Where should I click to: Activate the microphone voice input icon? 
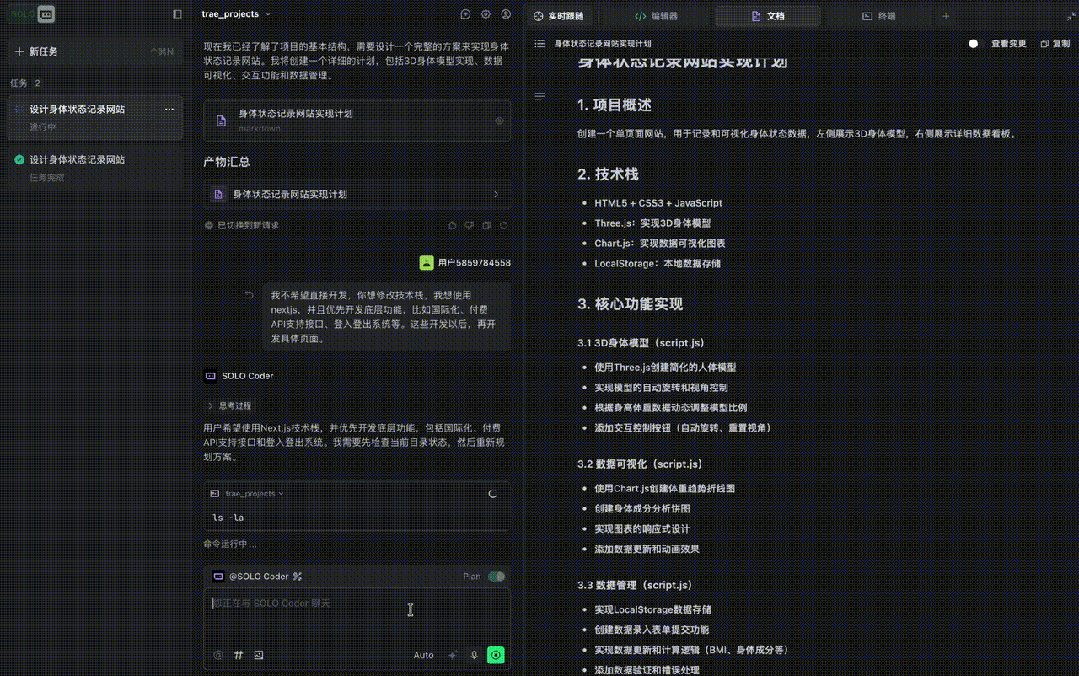click(473, 655)
